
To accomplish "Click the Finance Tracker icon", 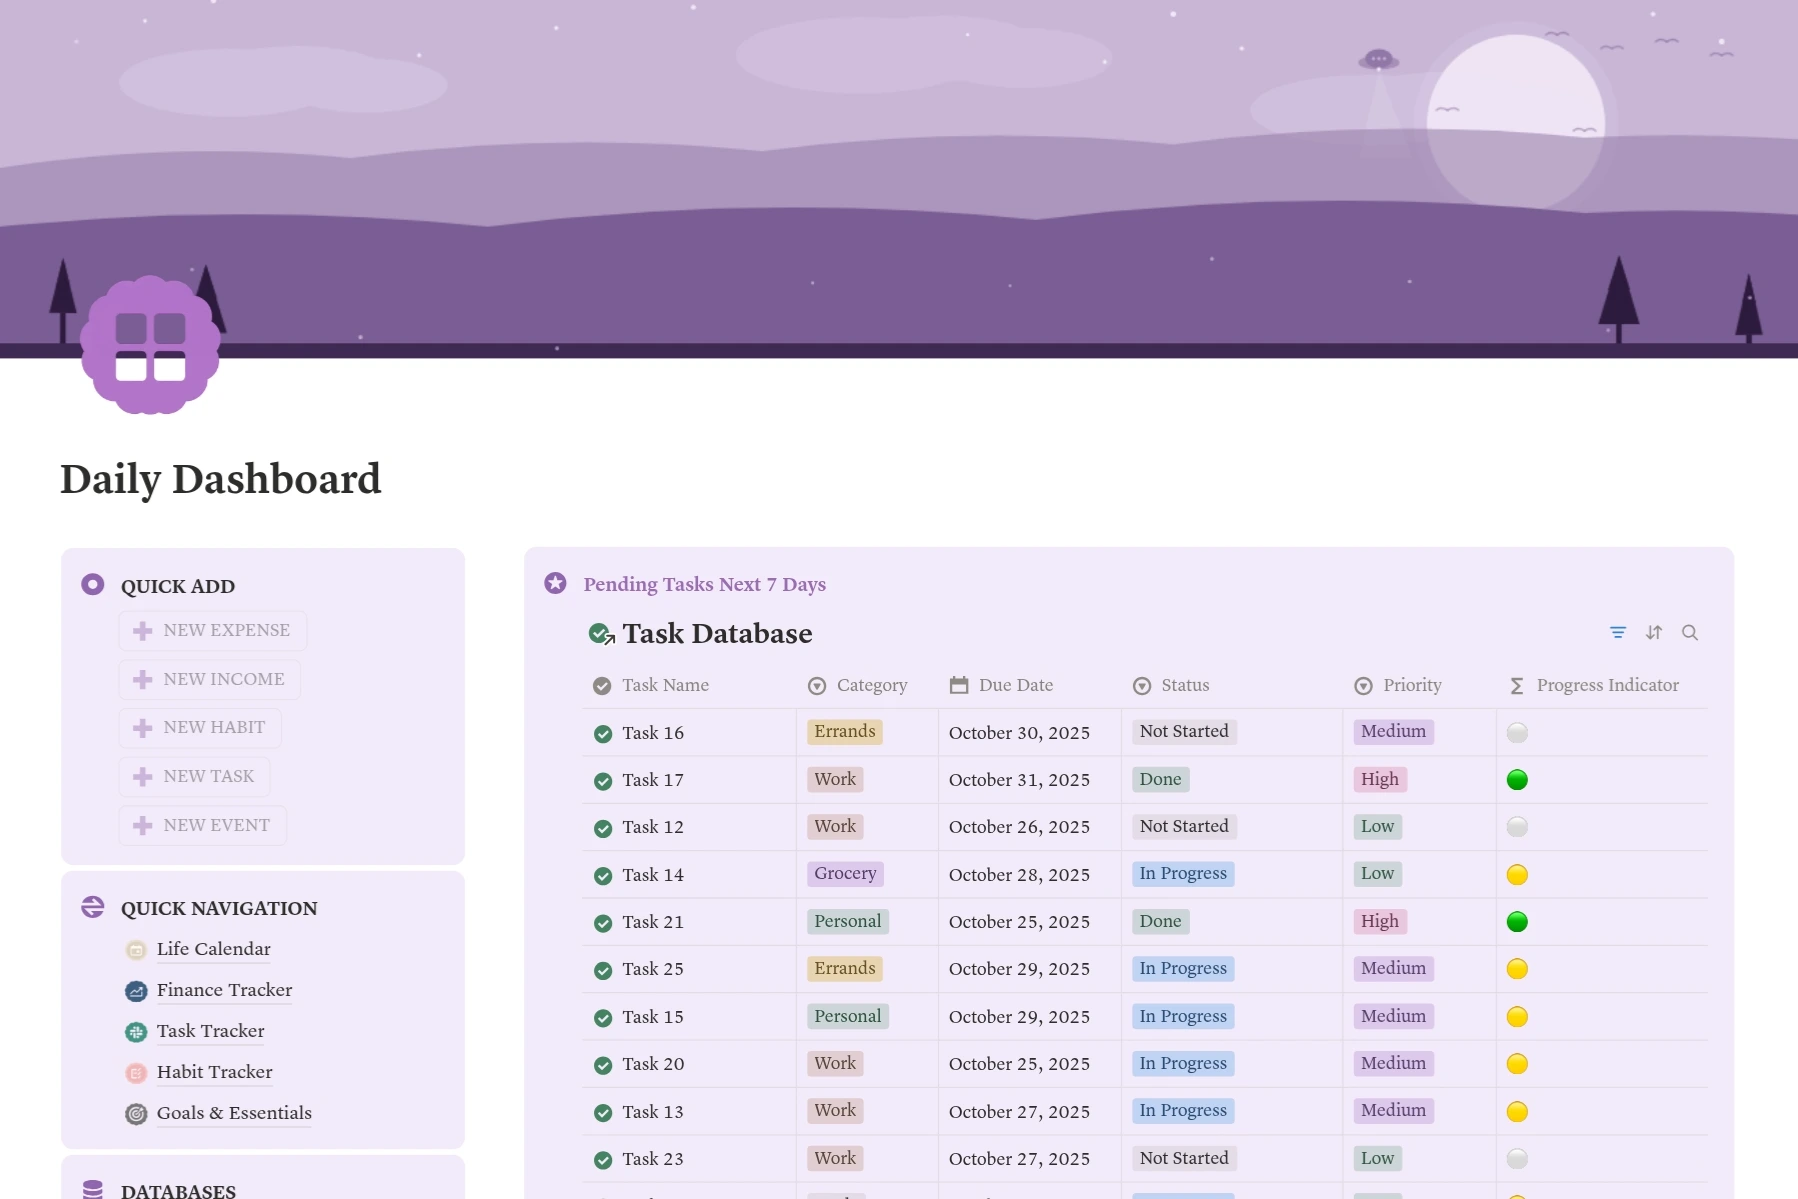I will 136,991.
